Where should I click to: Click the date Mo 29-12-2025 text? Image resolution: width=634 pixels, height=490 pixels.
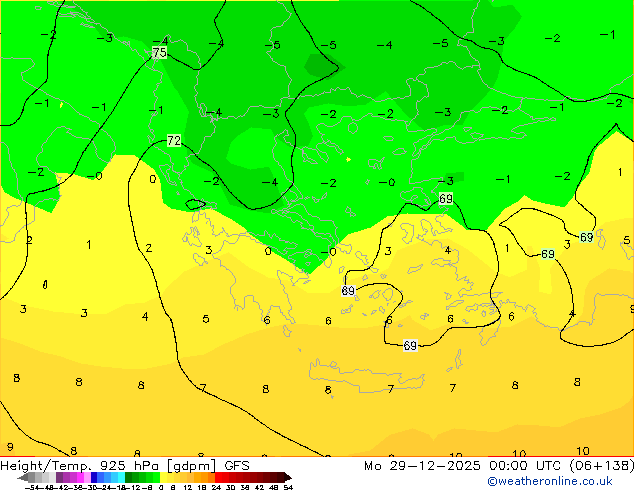click(x=422, y=466)
